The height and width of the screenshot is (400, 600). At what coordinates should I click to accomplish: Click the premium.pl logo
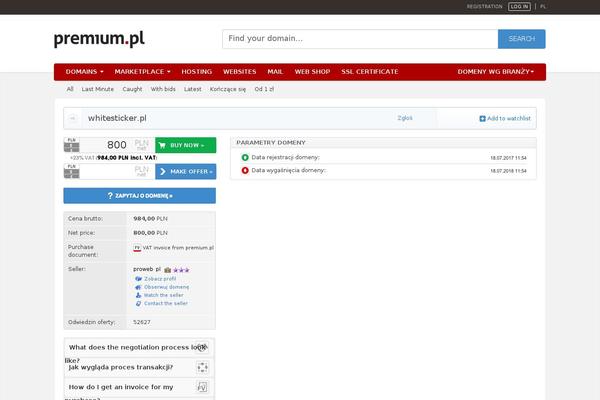click(x=99, y=39)
